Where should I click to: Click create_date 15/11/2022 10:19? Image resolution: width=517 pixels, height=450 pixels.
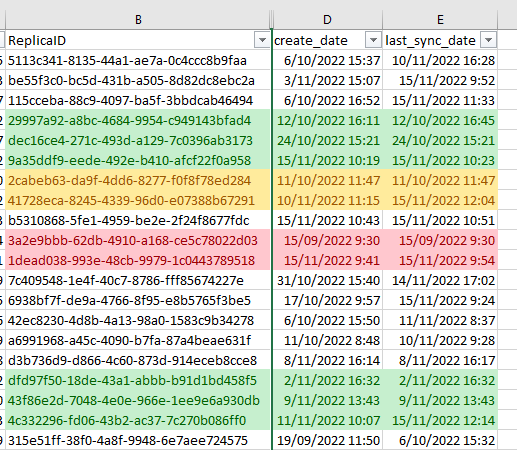pos(327,160)
